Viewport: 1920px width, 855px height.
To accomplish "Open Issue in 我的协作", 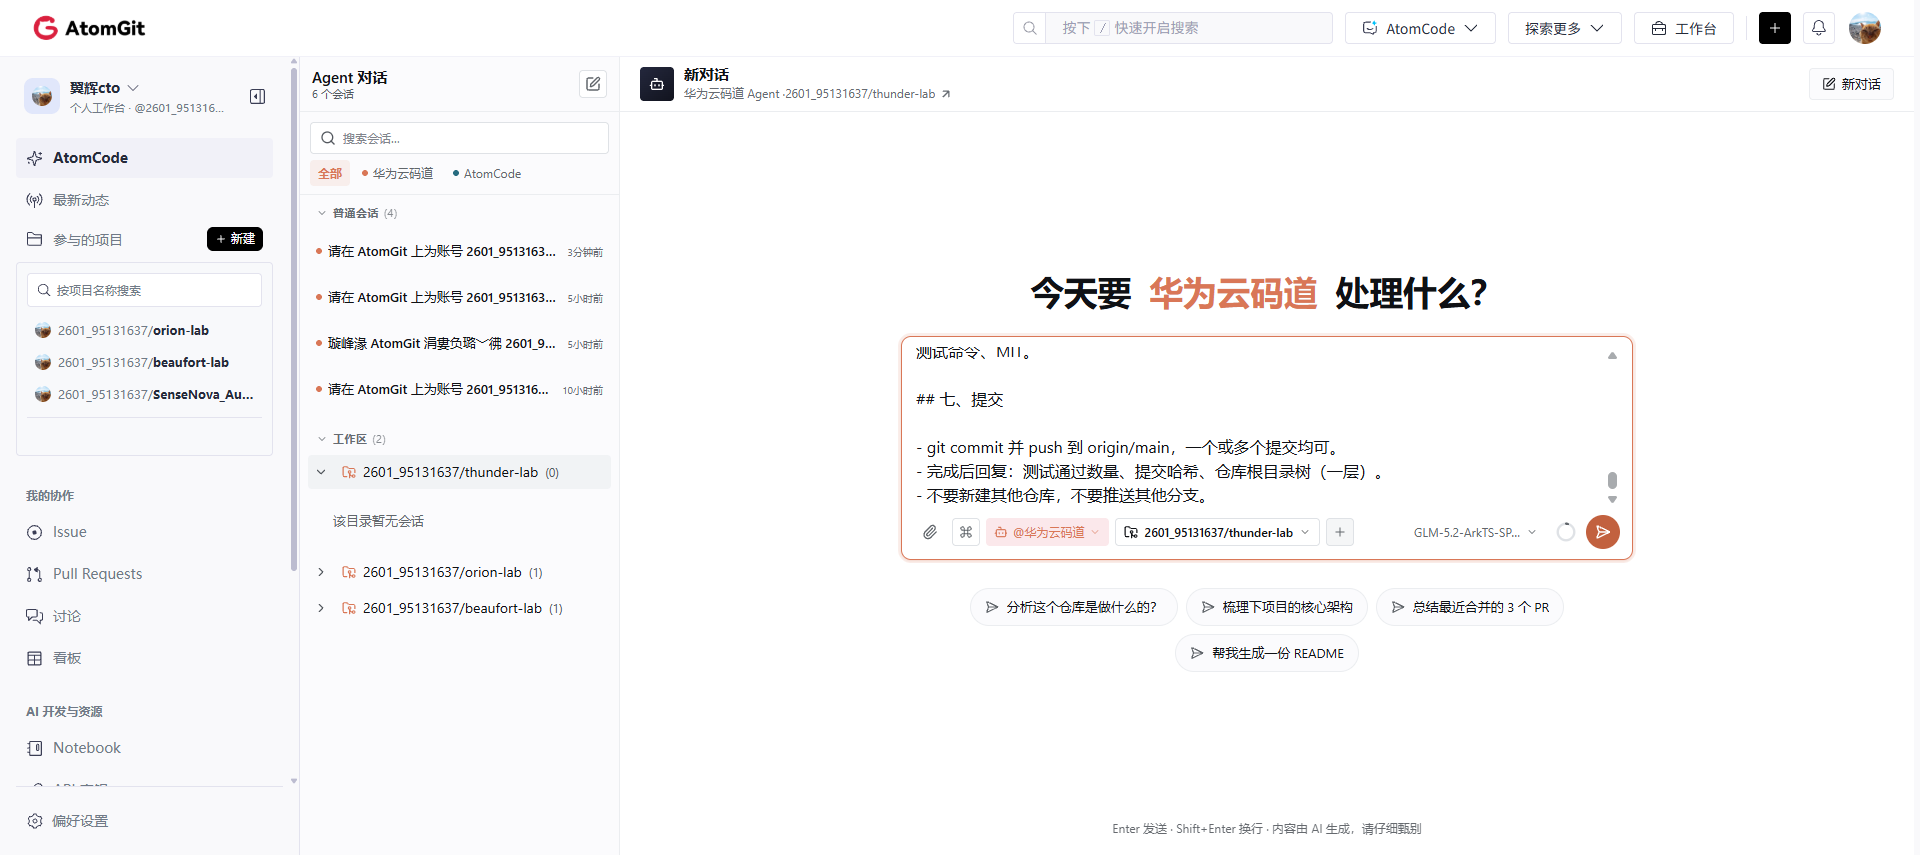I will tap(70, 532).
